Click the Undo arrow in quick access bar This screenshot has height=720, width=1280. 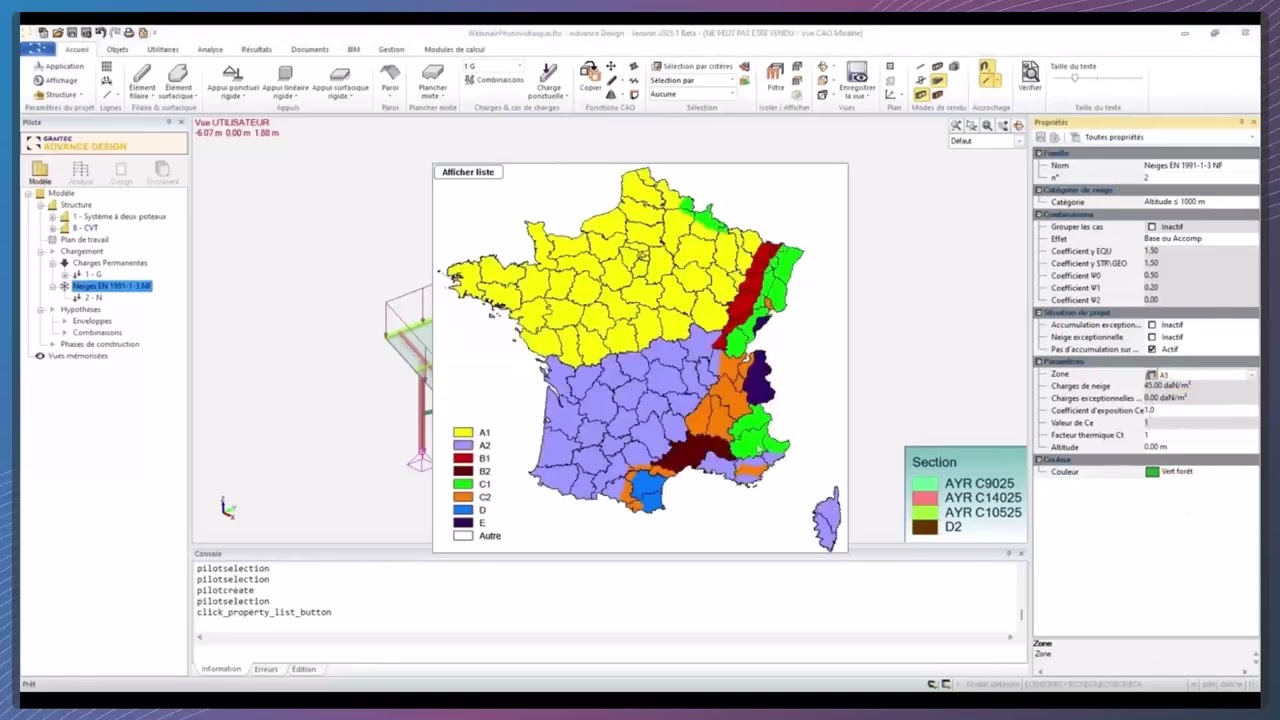[x=101, y=33]
